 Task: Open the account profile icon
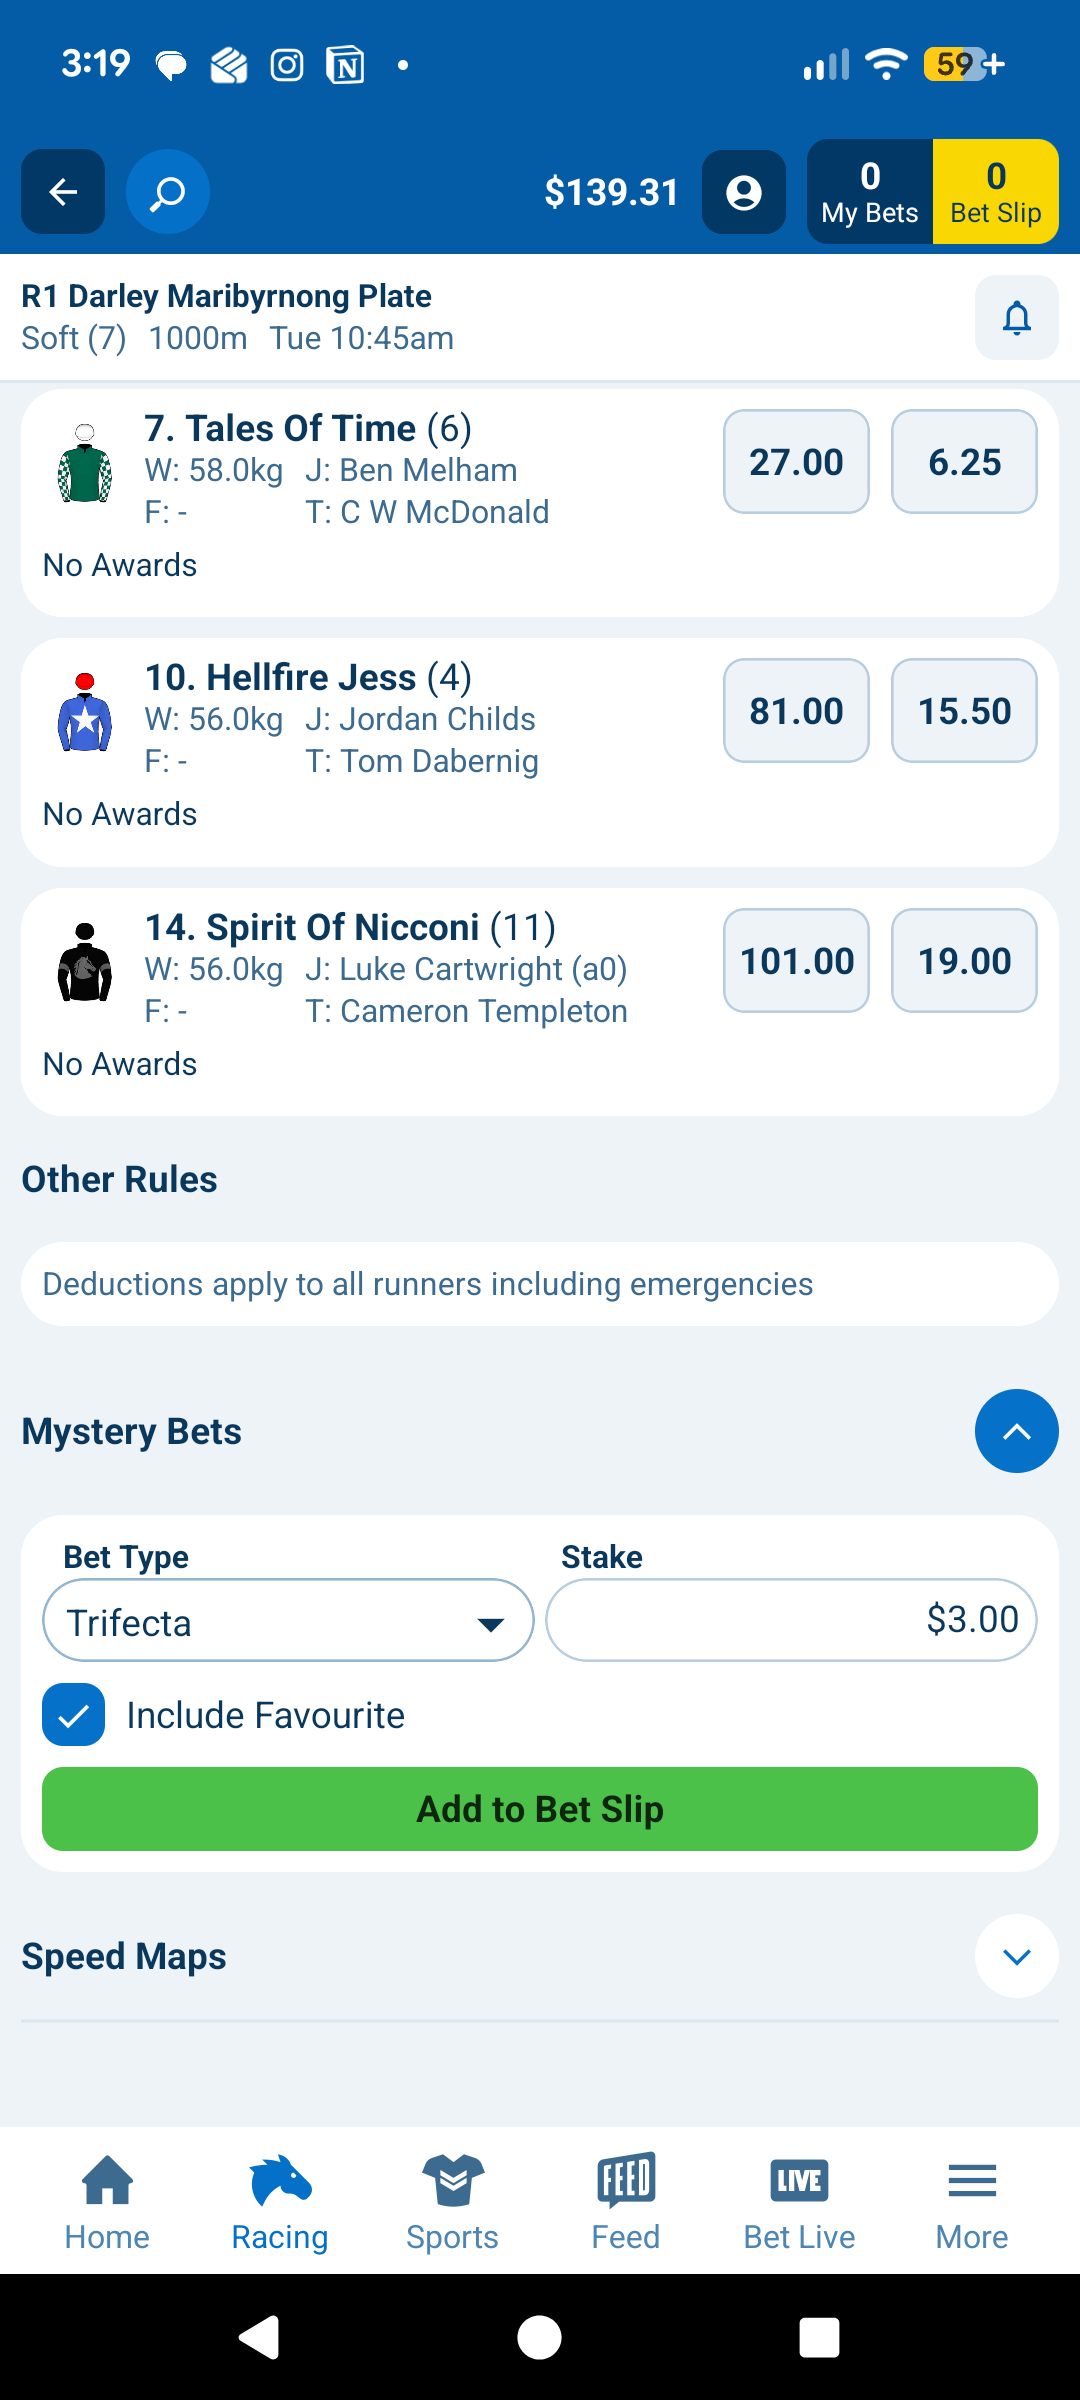743,192
